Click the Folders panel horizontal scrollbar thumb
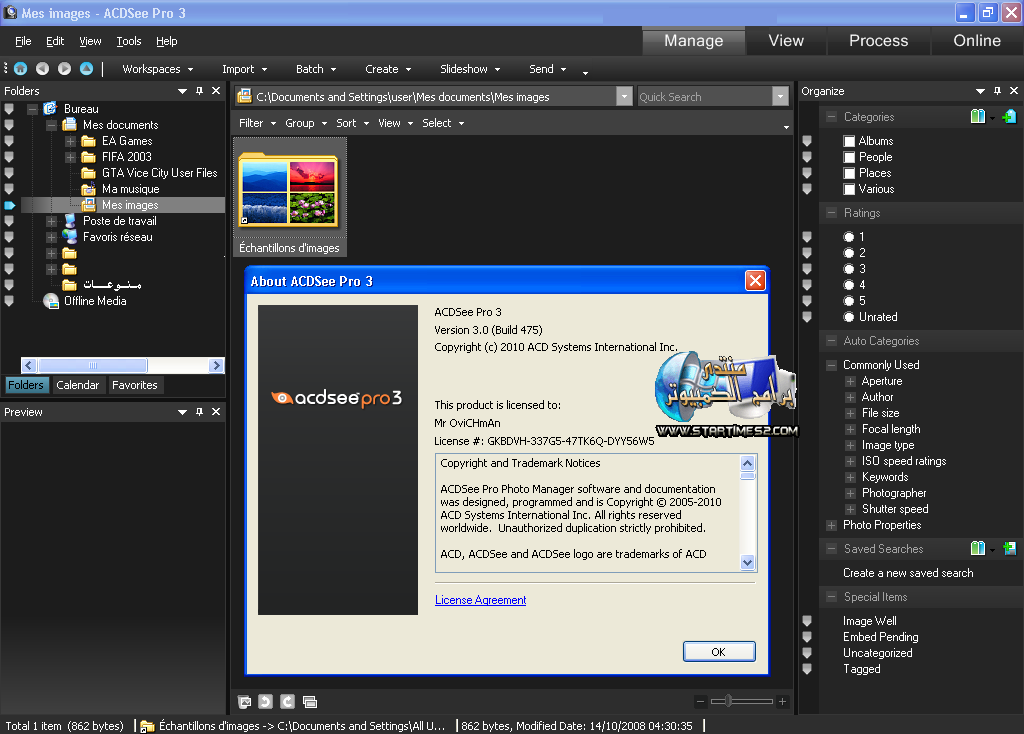This screenshot has width=1024, height=734. (x=93, y=365)
